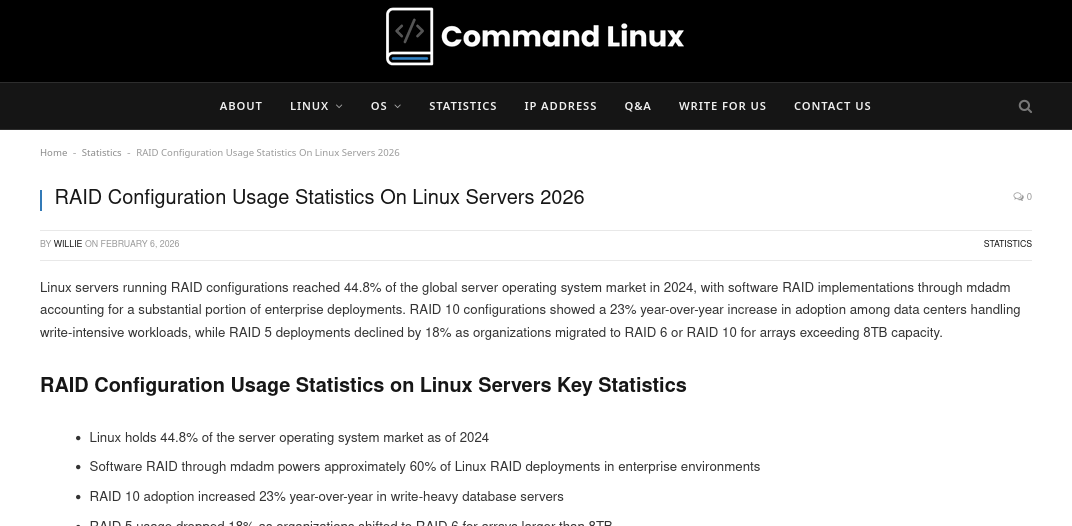This screenshot has width=1072, height=526.
Task: Open the Q&A menu item
Action: [638, 106]
